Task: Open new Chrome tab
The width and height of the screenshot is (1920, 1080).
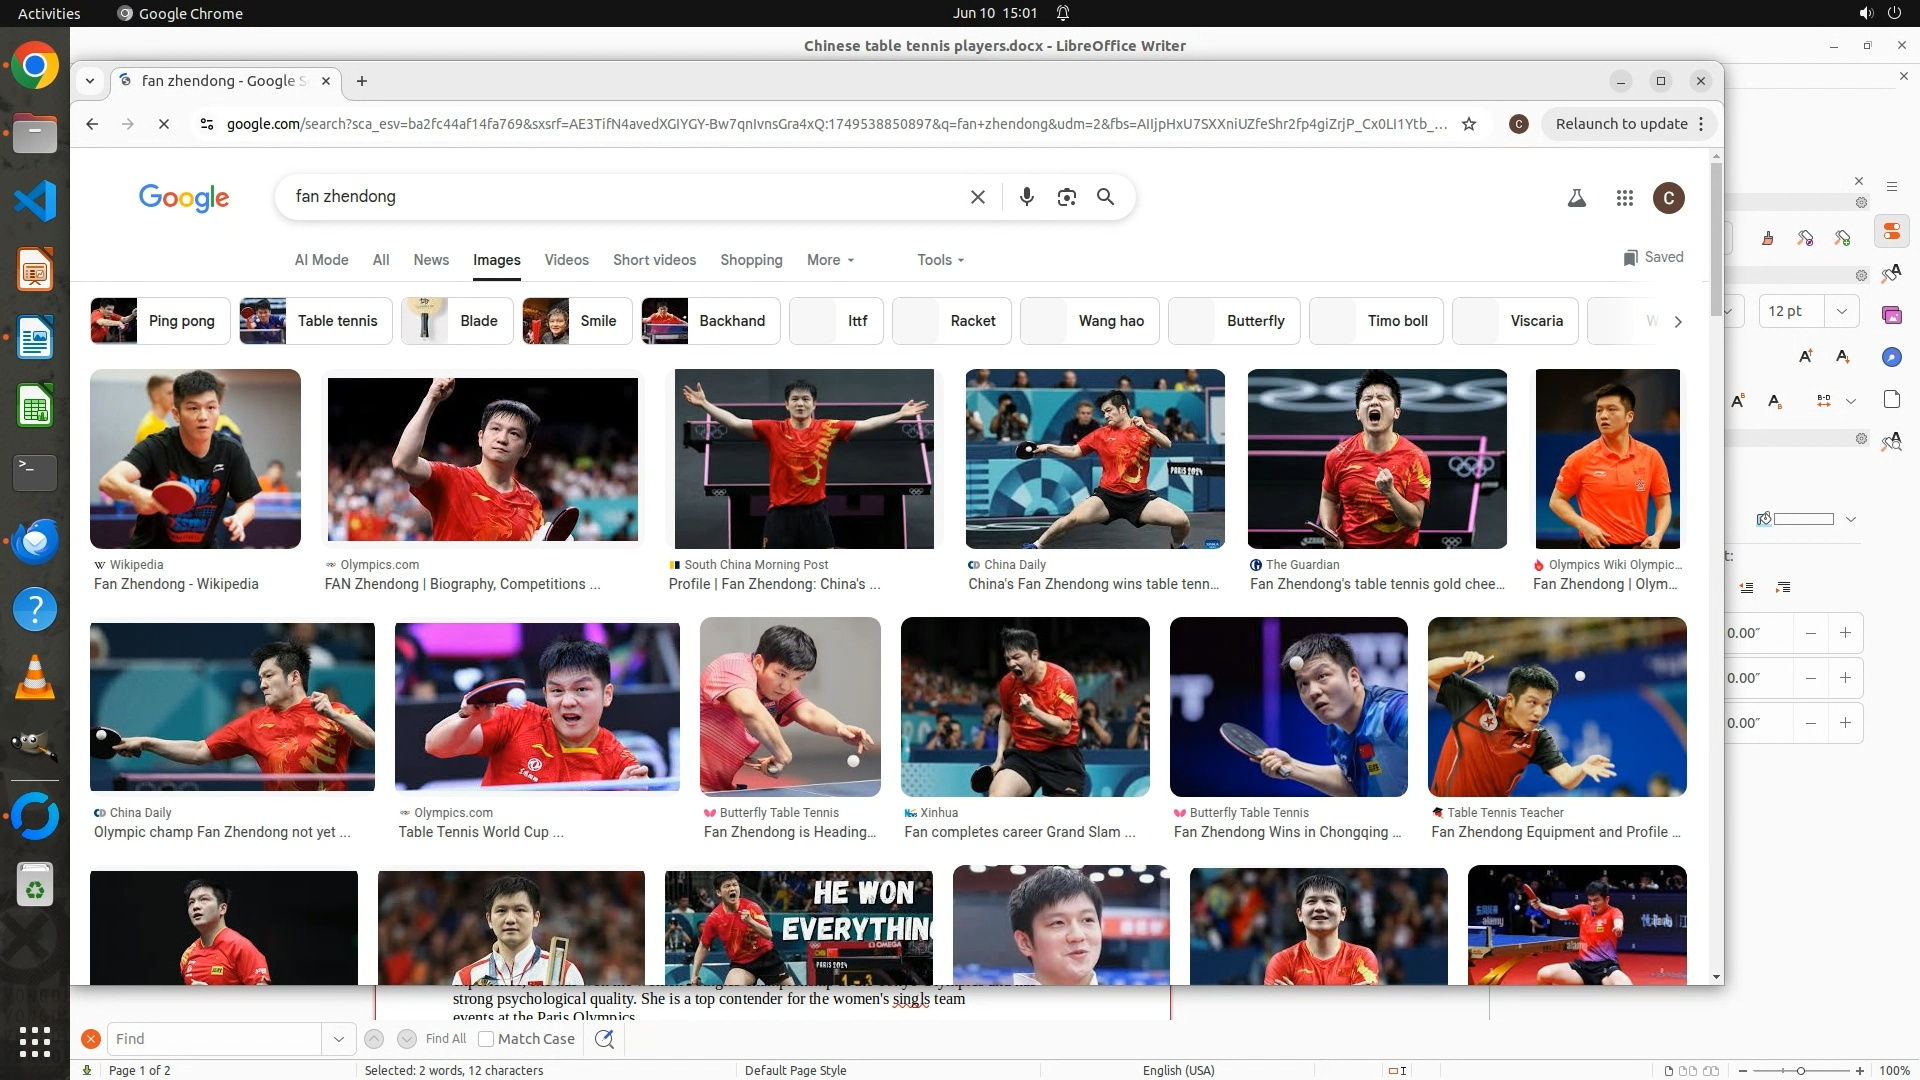Action: tap(362, 81)
